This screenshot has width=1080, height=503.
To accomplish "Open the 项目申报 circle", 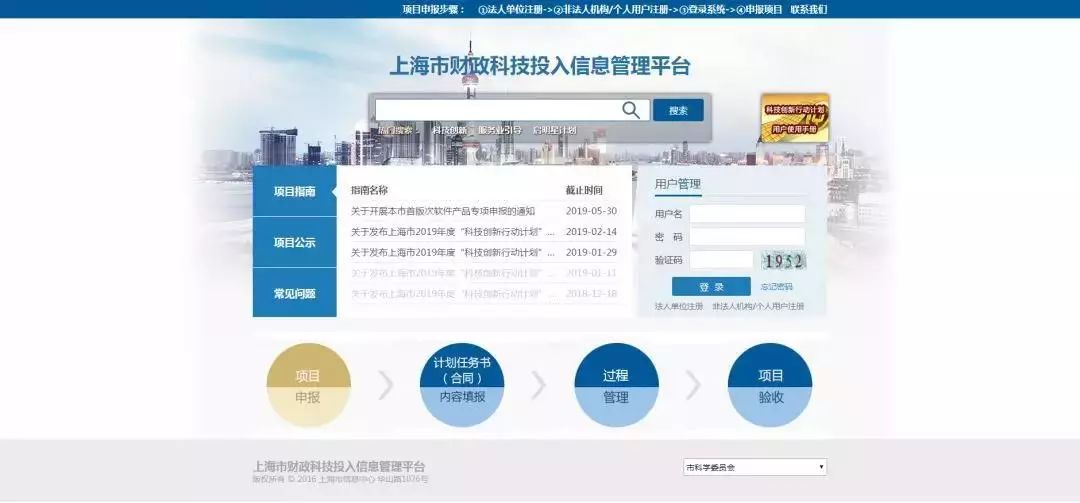I will (308, 385).
